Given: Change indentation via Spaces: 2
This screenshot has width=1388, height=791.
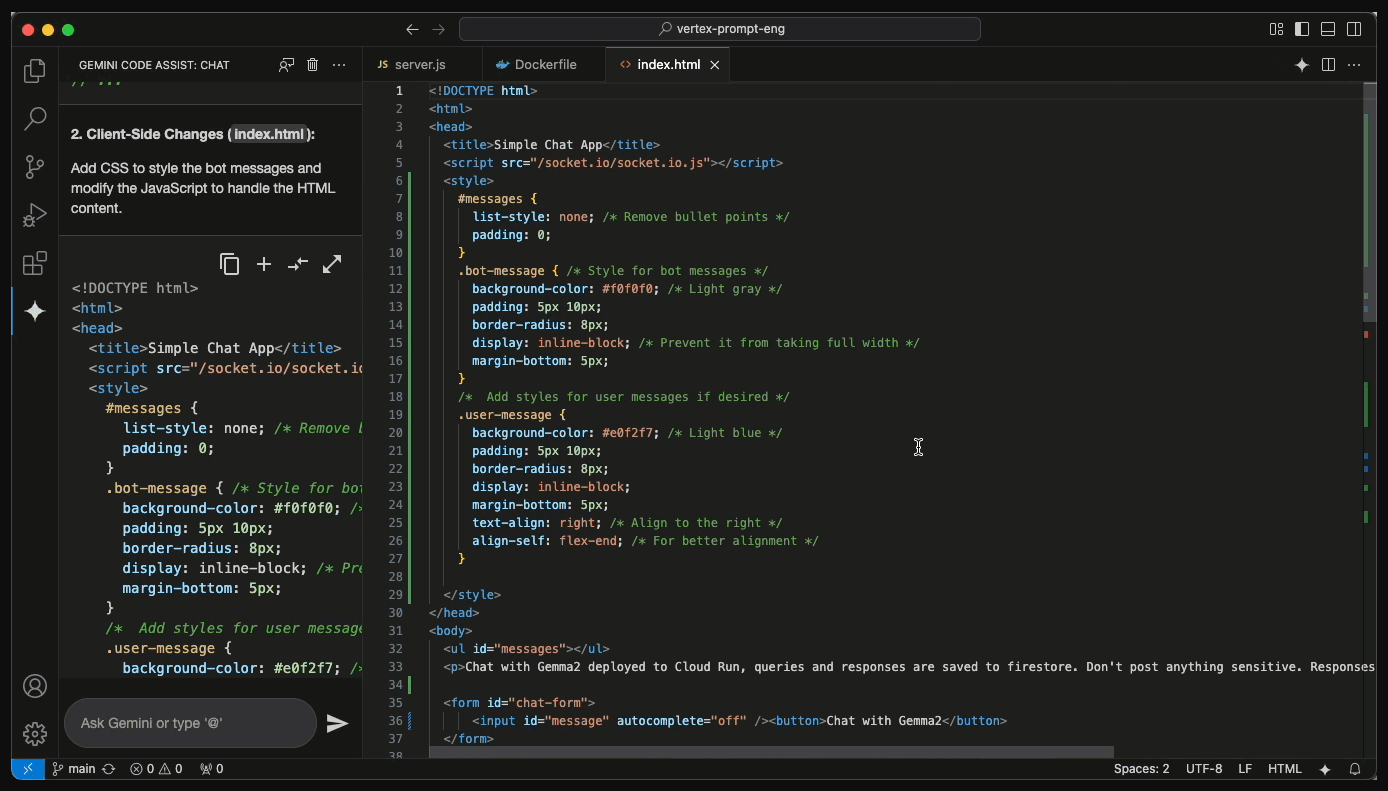Looking at the screenshot, I should click(1141, 769).
